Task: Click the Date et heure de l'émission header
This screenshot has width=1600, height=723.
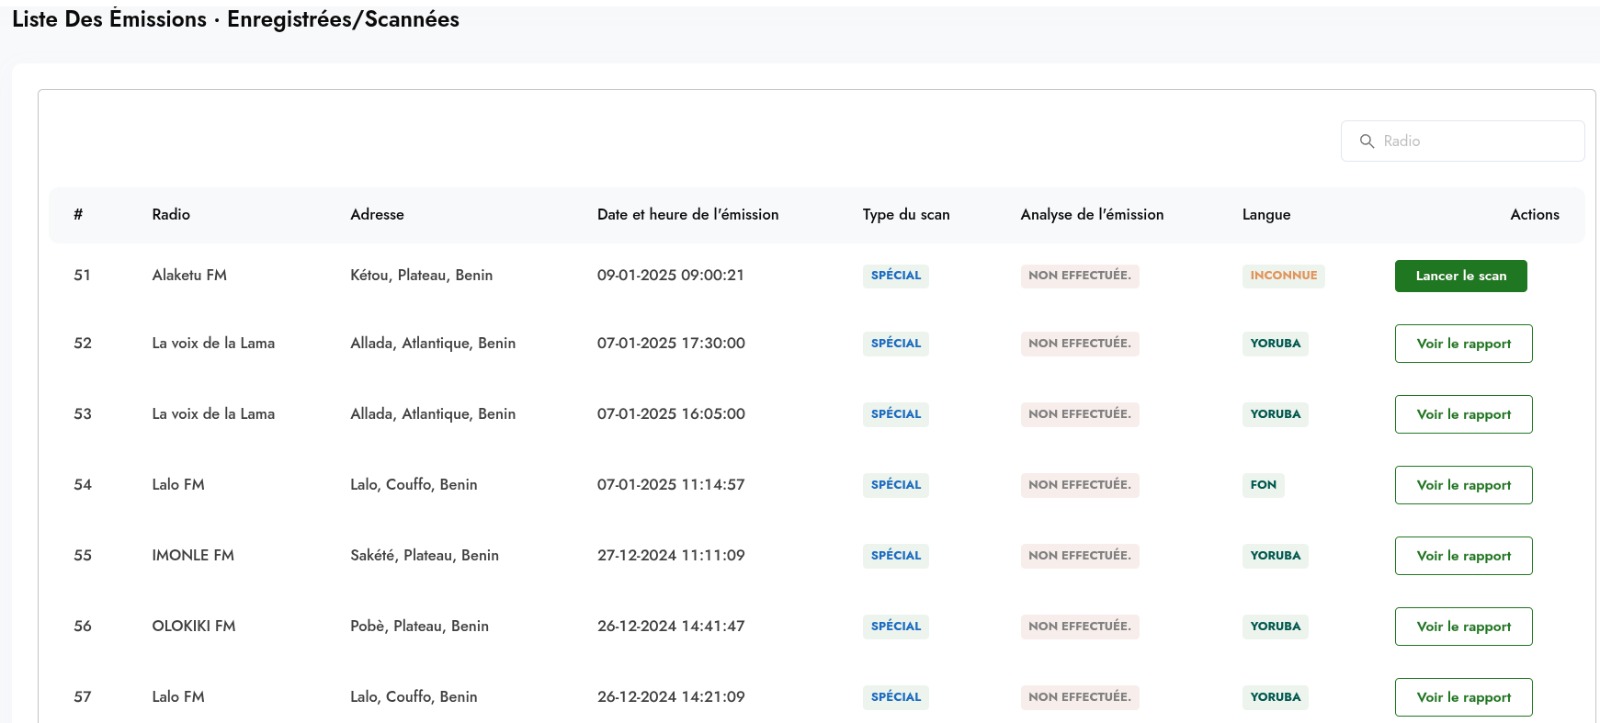Action: (687, 215)
